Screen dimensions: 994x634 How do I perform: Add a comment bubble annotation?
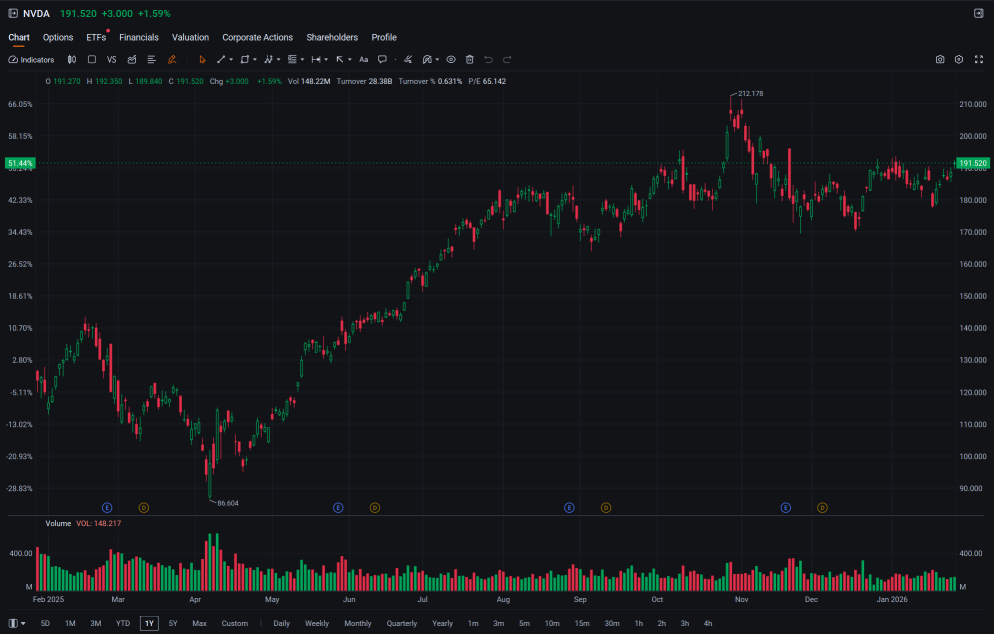click(382, 60)
